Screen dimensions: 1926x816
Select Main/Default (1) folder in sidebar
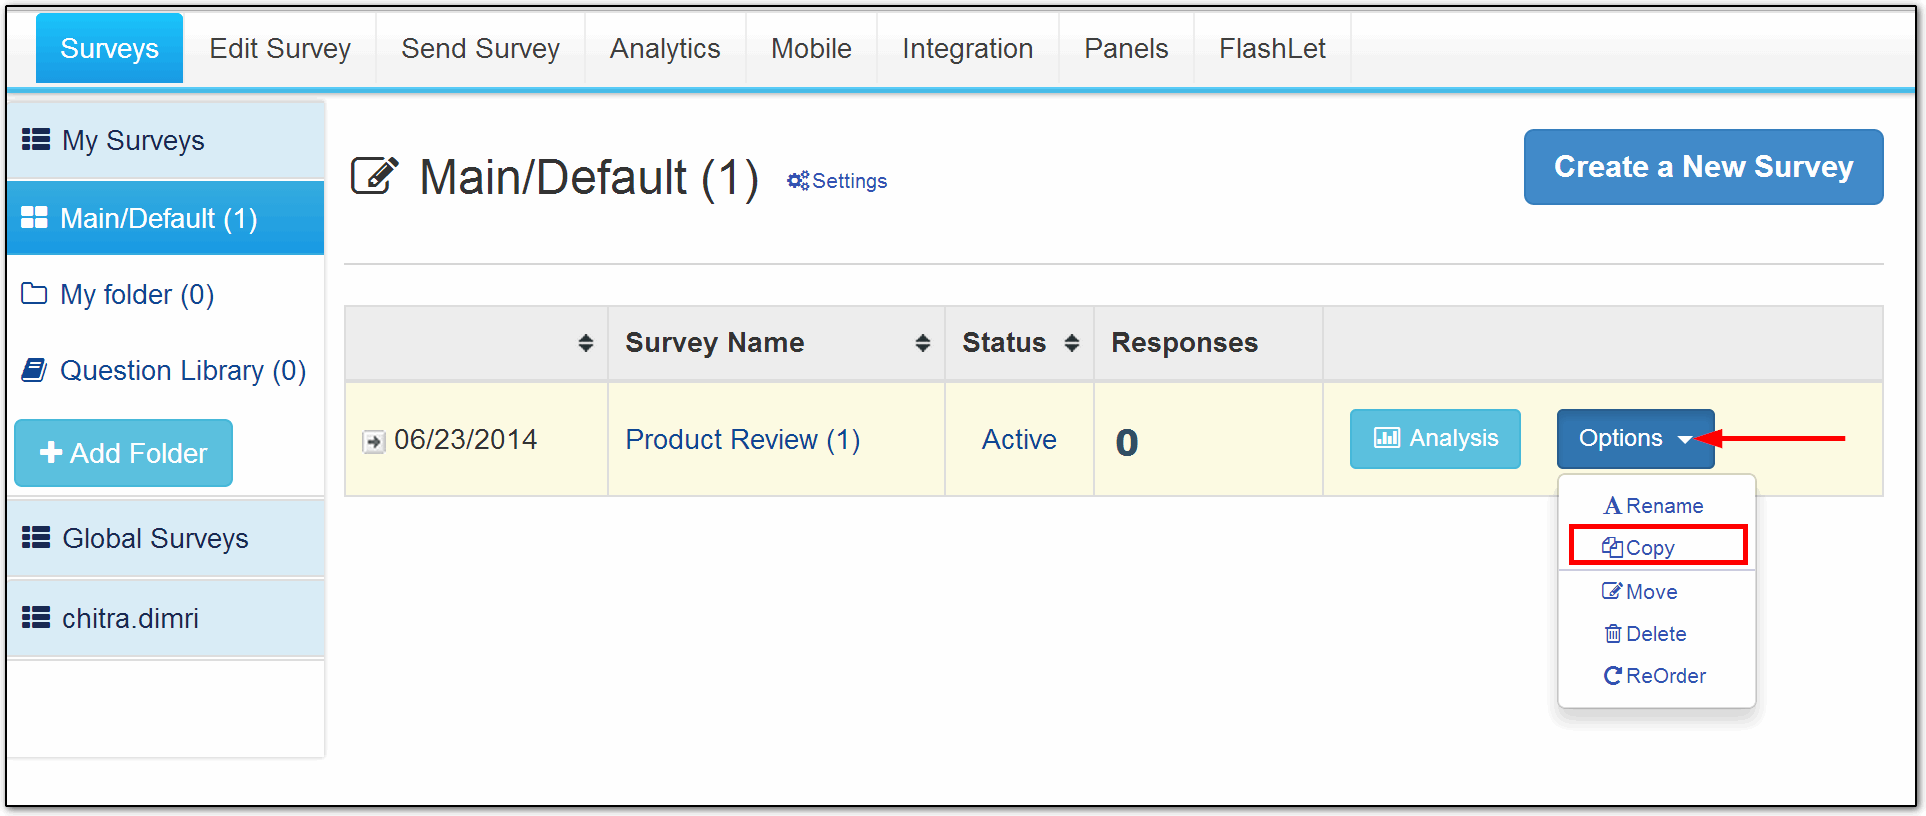pos(166,218)
